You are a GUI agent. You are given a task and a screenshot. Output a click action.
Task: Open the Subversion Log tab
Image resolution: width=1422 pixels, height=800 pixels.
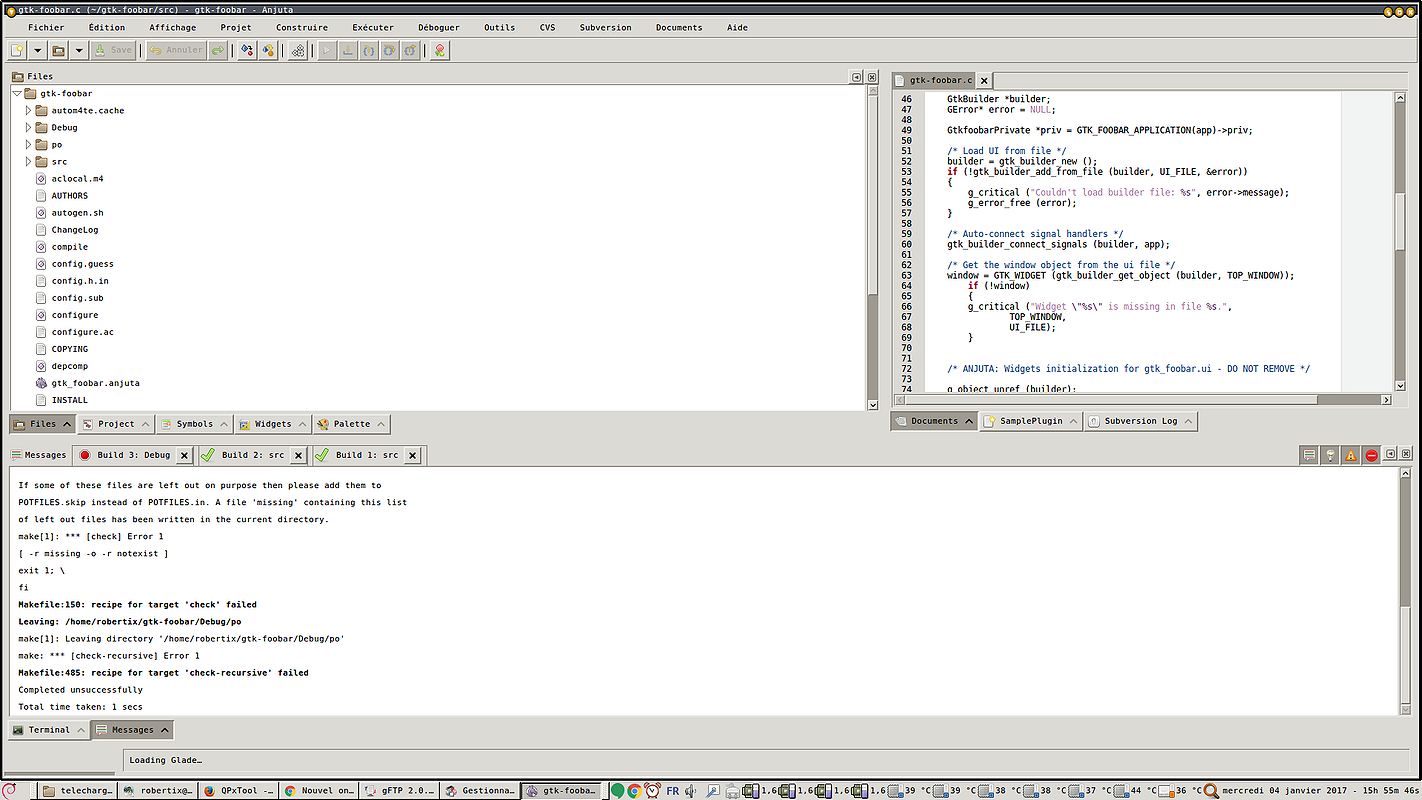pyautogui.click(x=1140, y=421)
